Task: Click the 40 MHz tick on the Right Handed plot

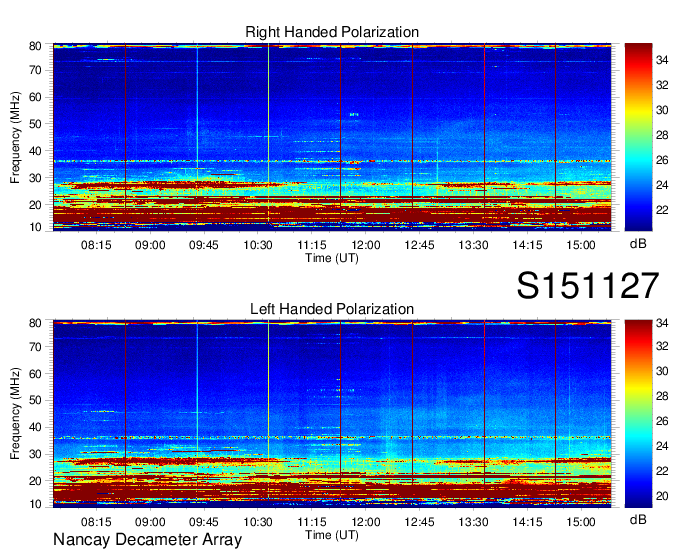Action: [35, 151]
